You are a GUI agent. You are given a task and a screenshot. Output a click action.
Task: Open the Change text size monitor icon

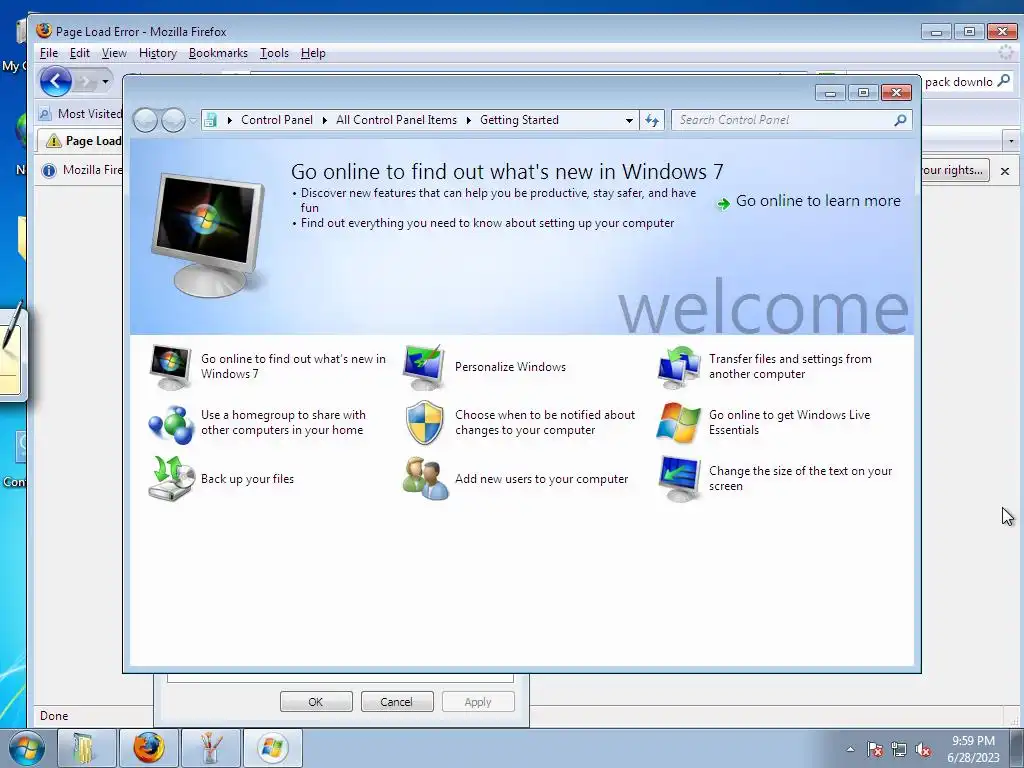(678, 479)
